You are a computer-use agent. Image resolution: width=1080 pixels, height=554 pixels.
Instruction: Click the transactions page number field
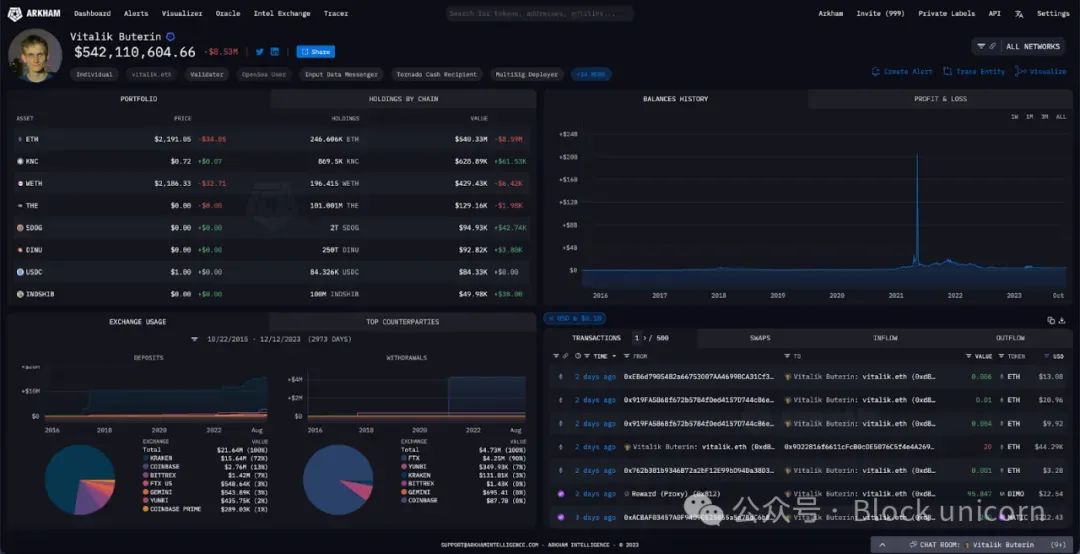click(x=637, y=338)
